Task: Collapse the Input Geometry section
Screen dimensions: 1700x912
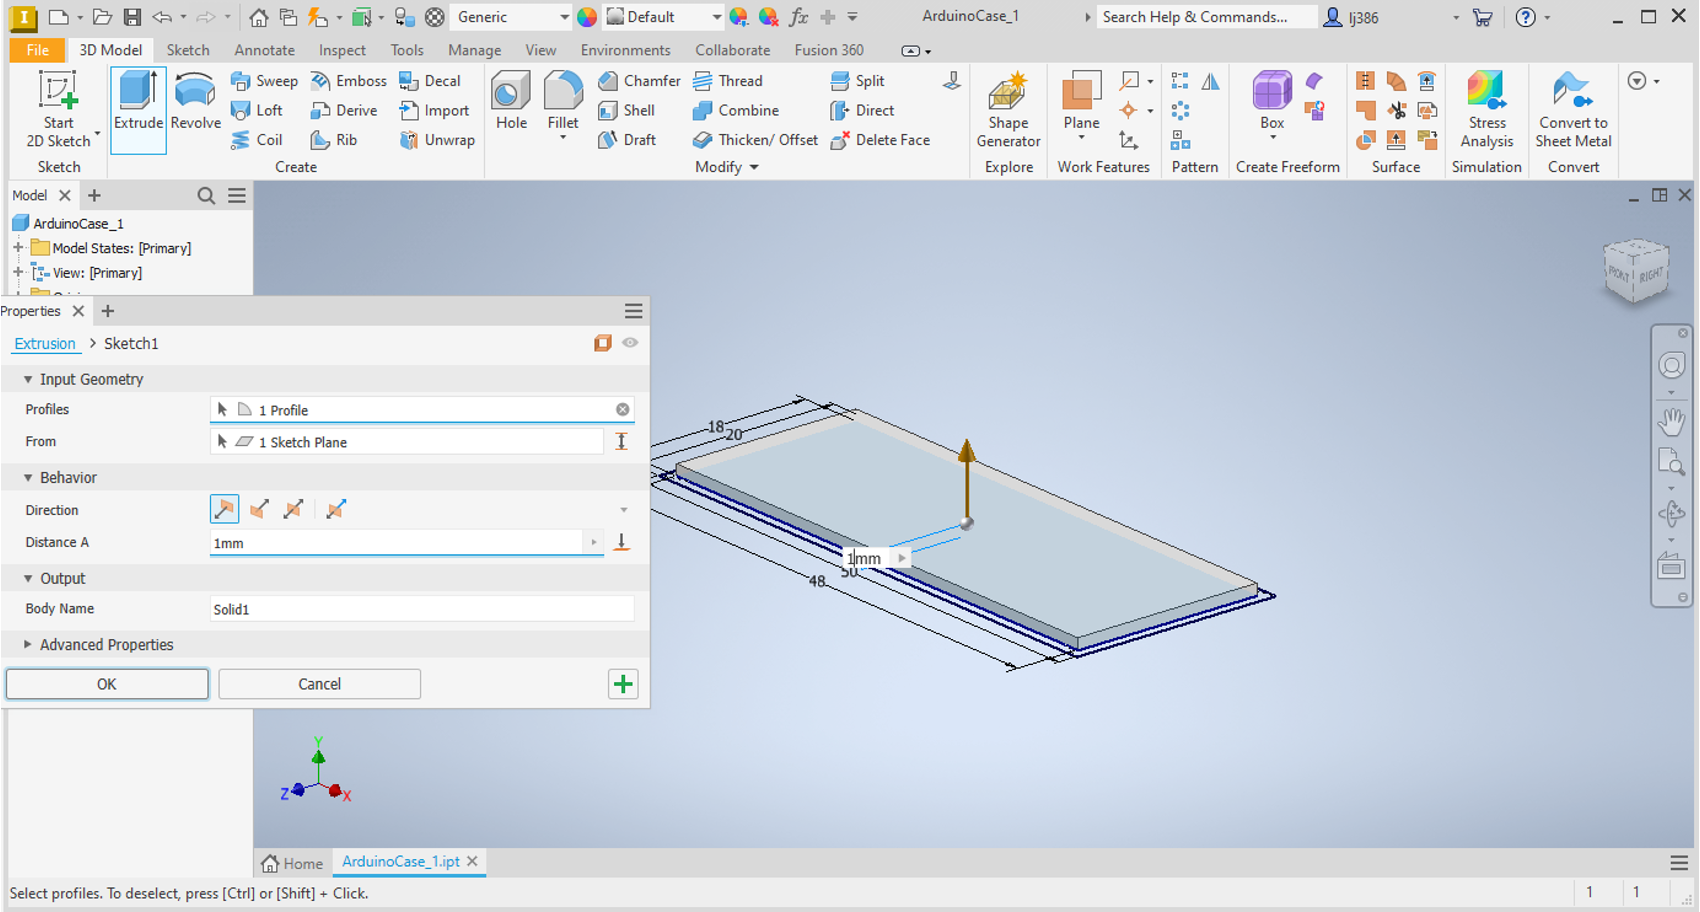Action: (x=28, y=379)
